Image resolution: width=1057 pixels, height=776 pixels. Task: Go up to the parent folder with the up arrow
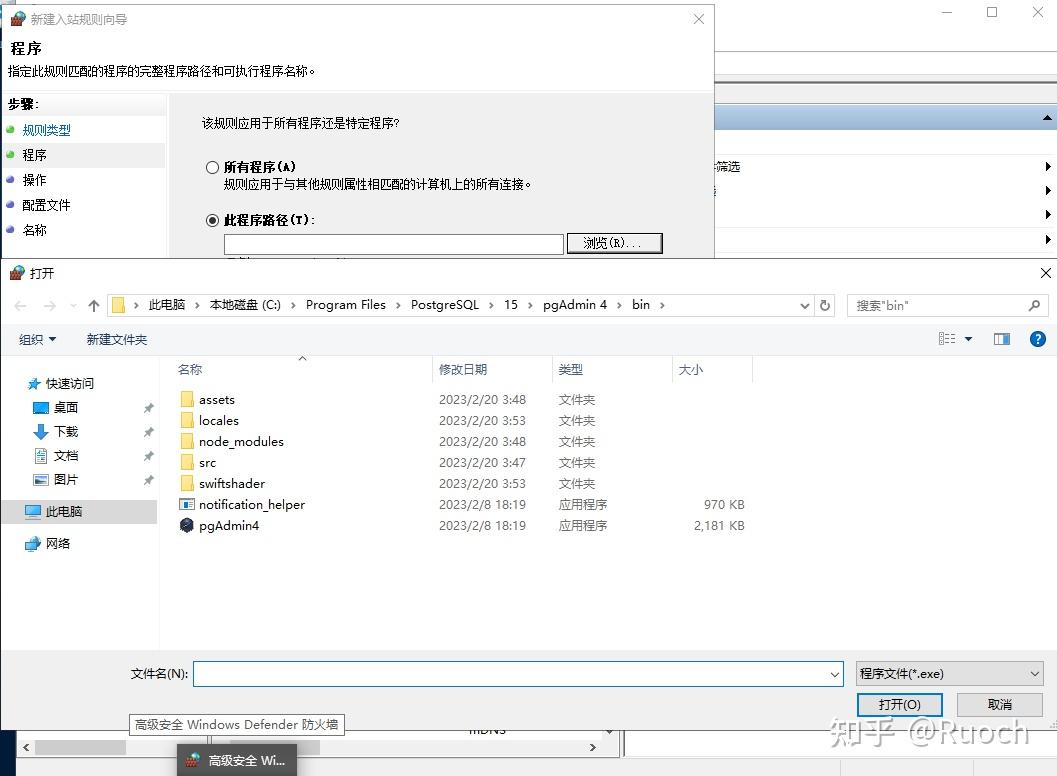click(x=92, y=304)
